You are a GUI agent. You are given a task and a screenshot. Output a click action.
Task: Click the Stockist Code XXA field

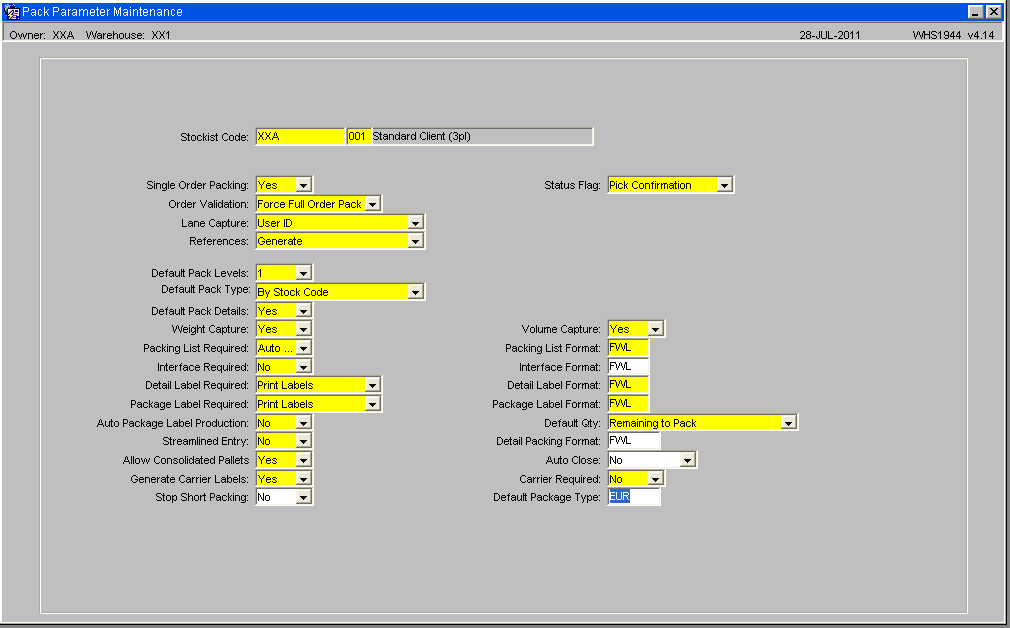pos(300,137)
